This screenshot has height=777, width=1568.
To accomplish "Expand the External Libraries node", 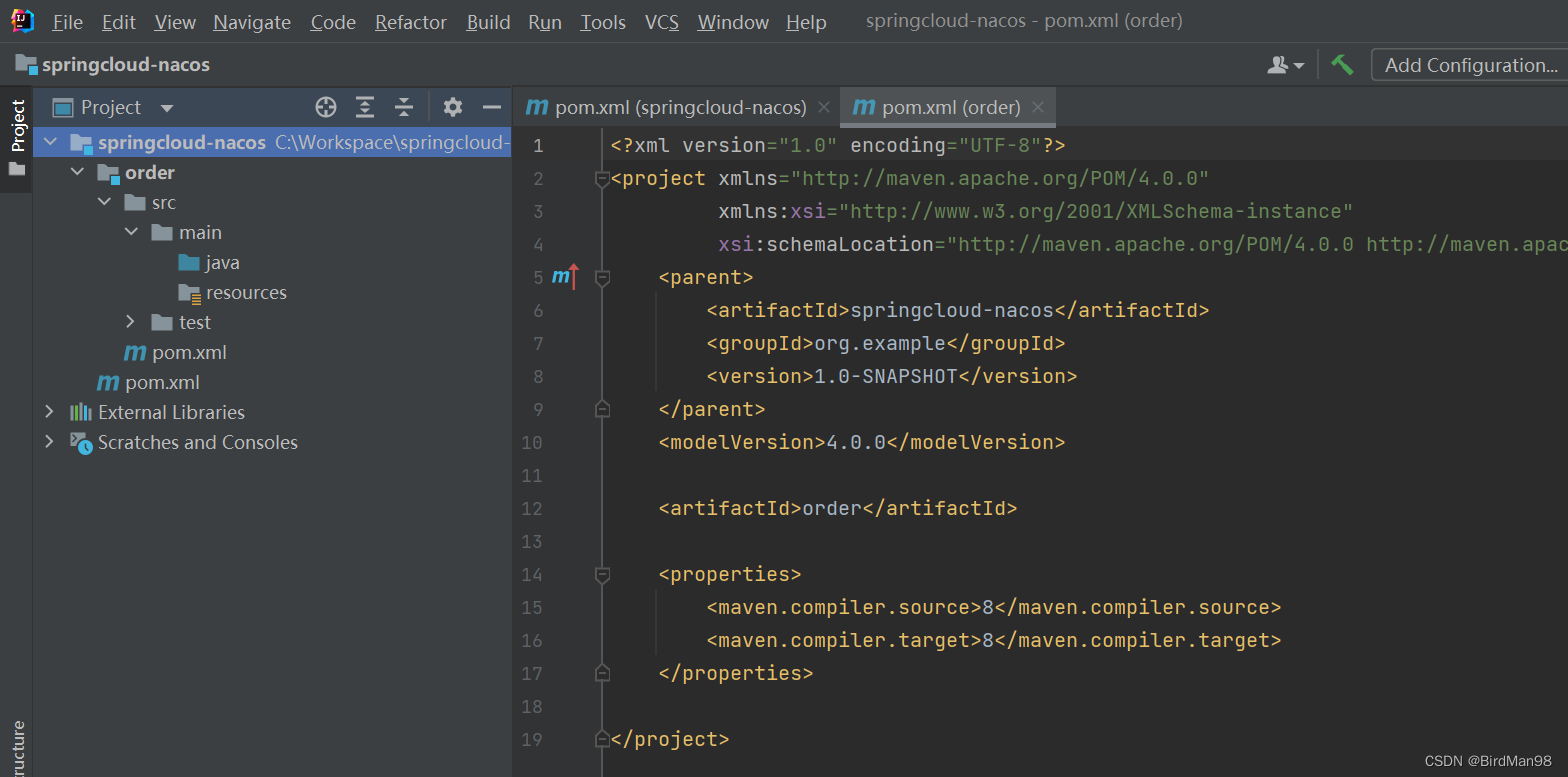I will click(50, 412).
